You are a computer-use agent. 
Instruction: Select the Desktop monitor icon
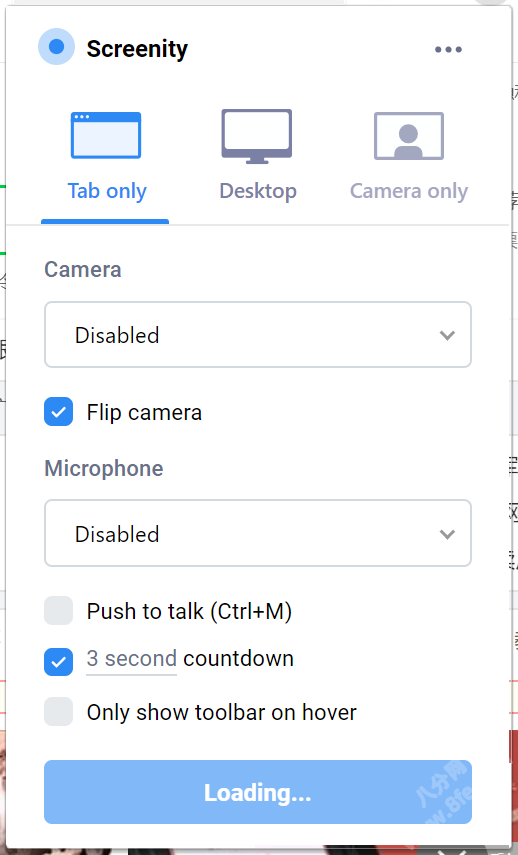pos(257,136)
